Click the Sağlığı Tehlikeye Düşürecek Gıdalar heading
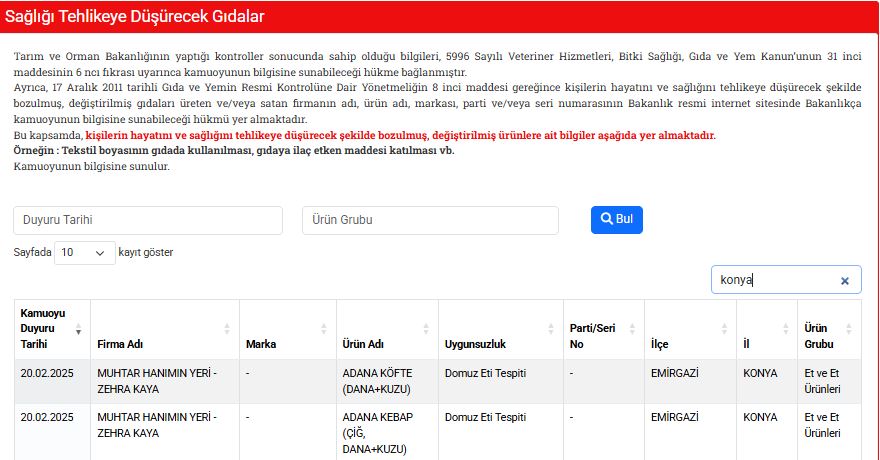 coord(135,16)
